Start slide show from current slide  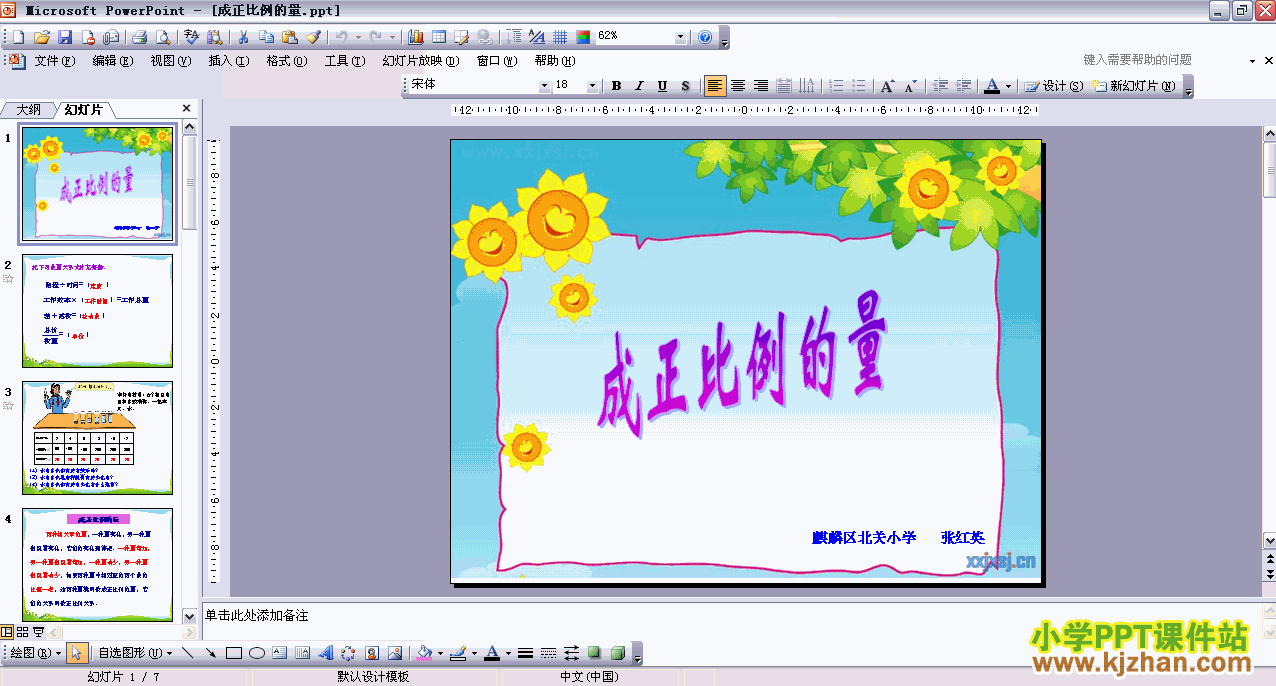[38, 632]
